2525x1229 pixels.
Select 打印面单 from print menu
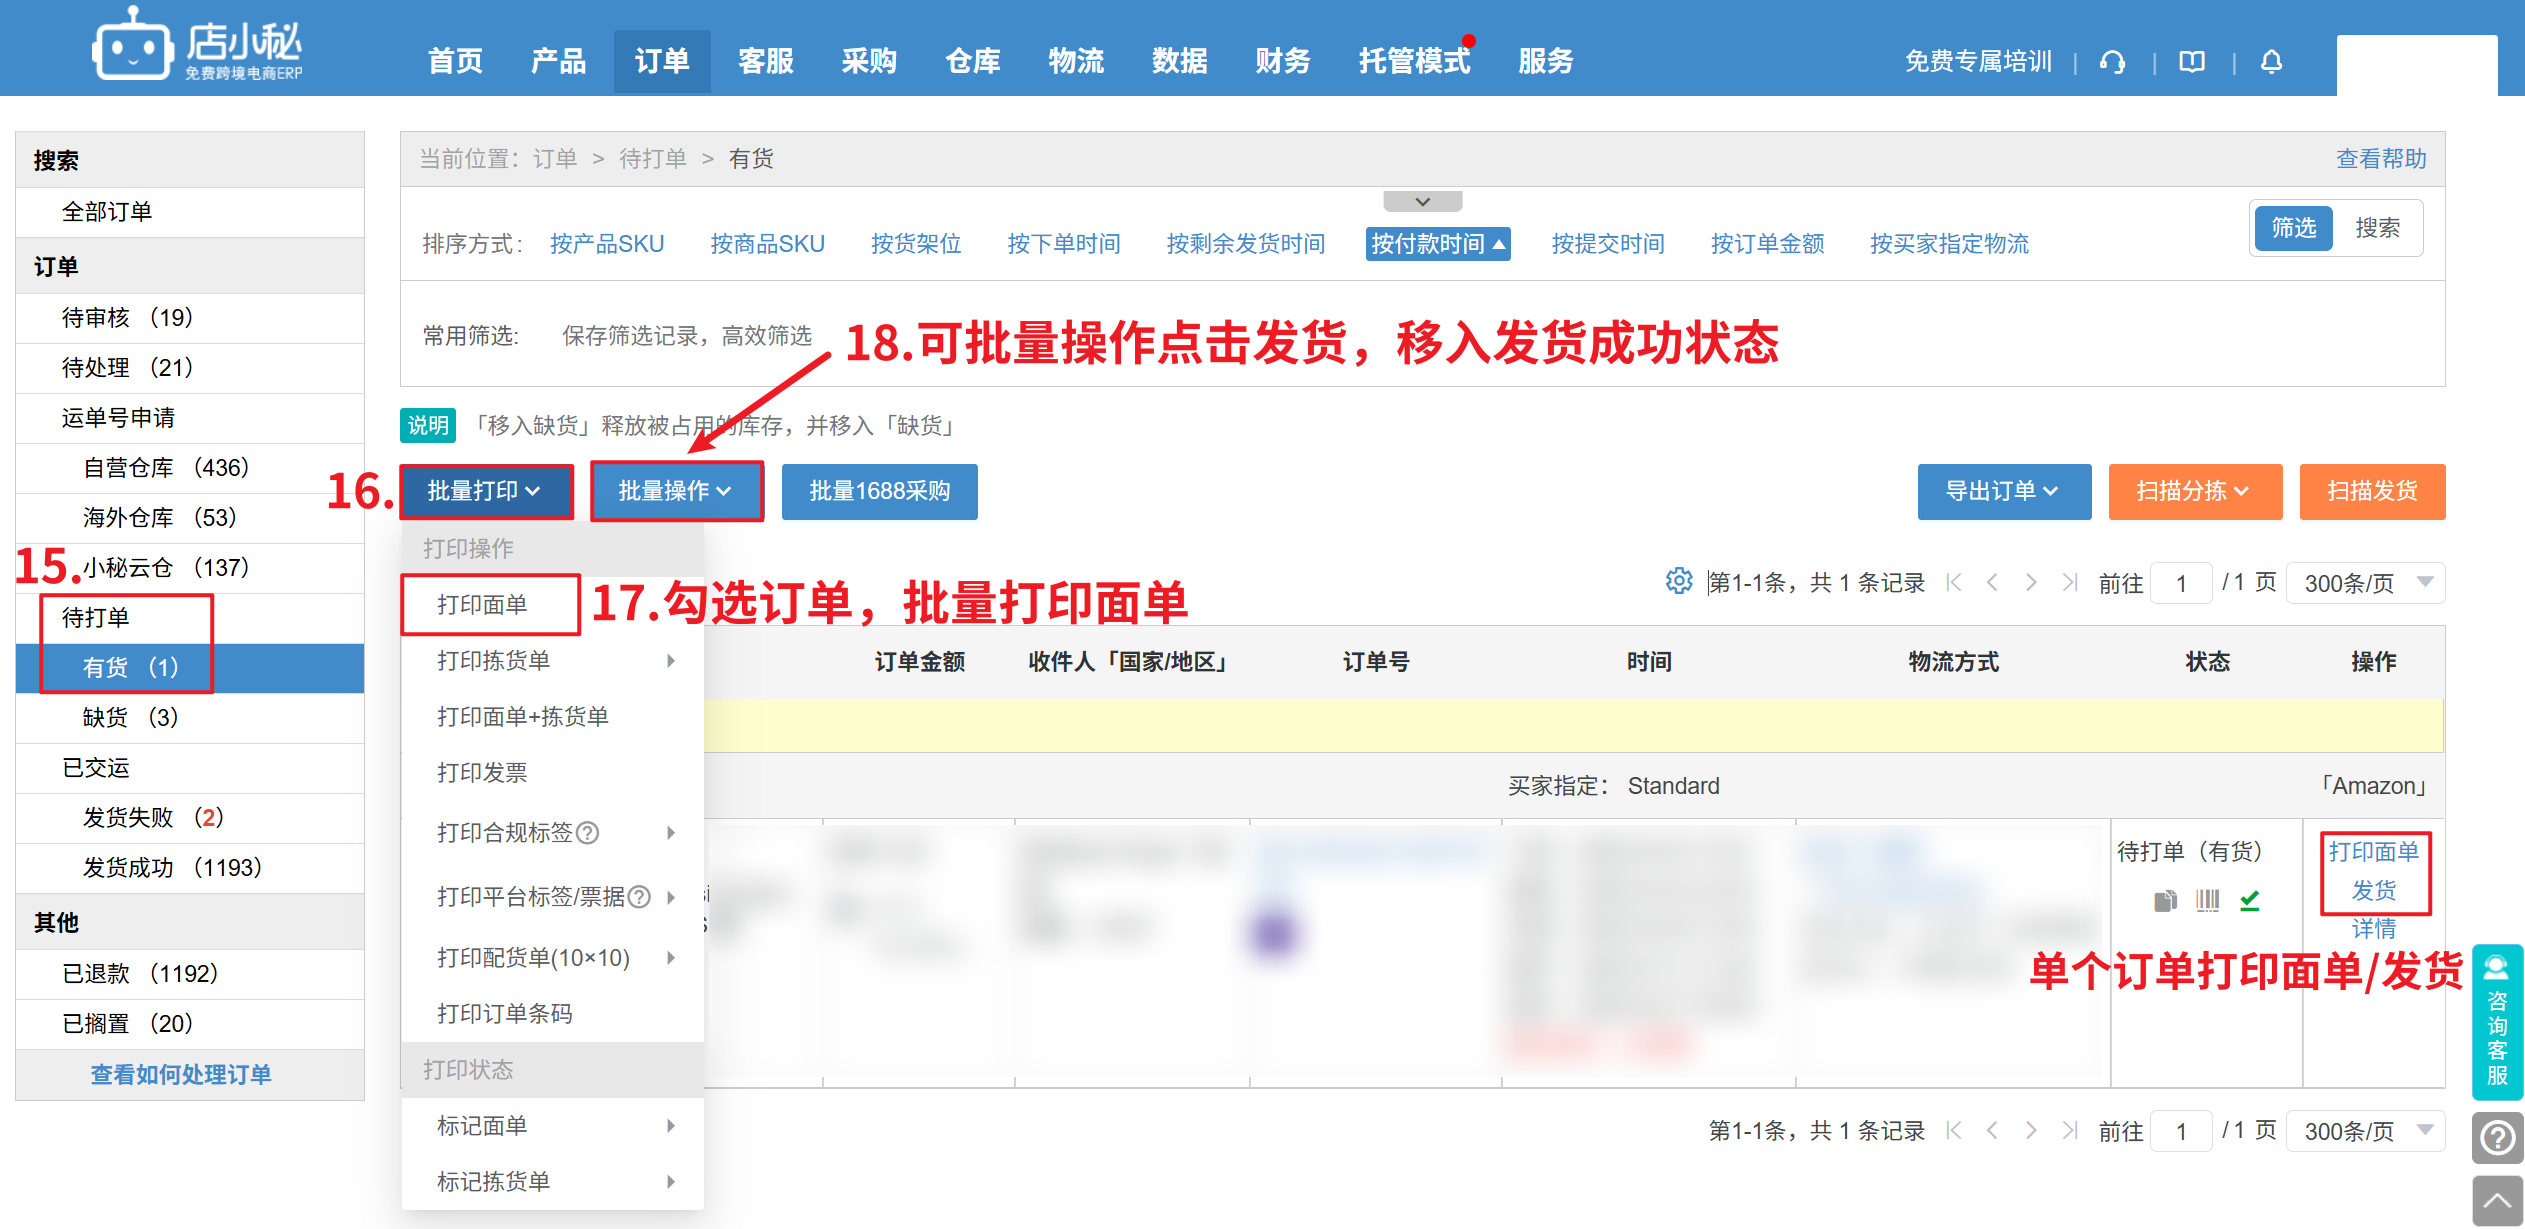[x=482, y=604]
